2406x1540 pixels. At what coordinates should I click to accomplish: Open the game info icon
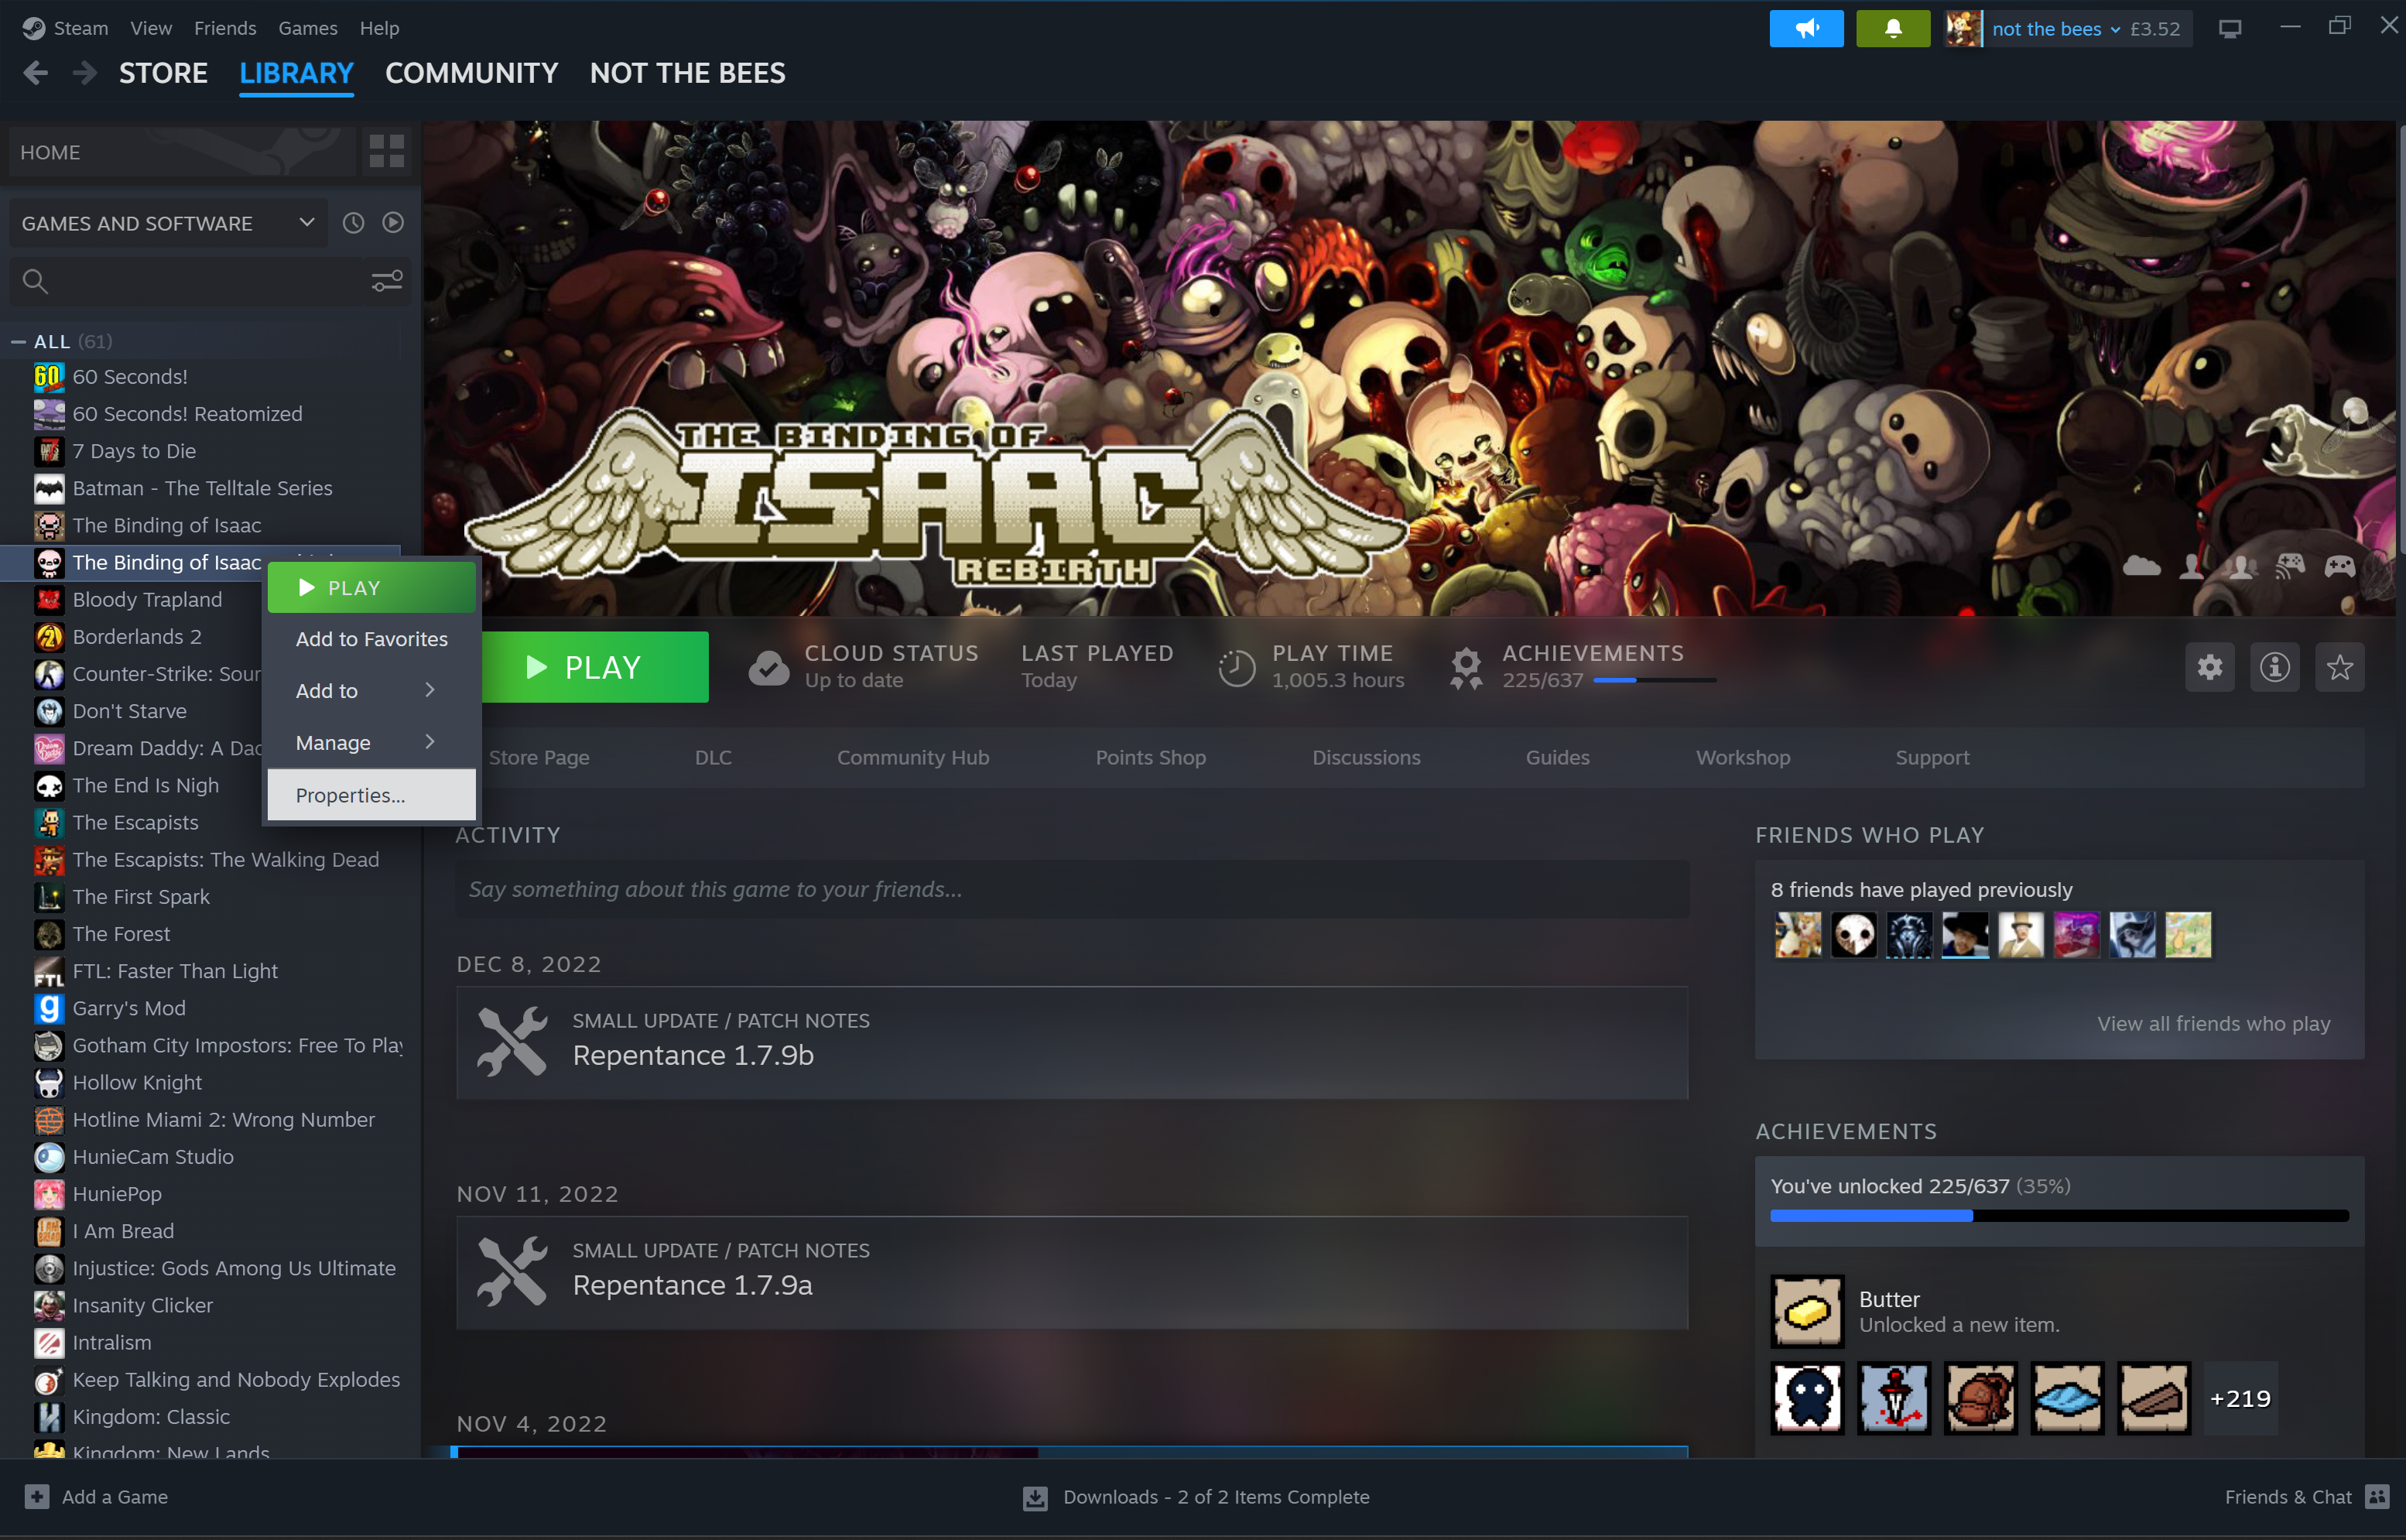2274,667
